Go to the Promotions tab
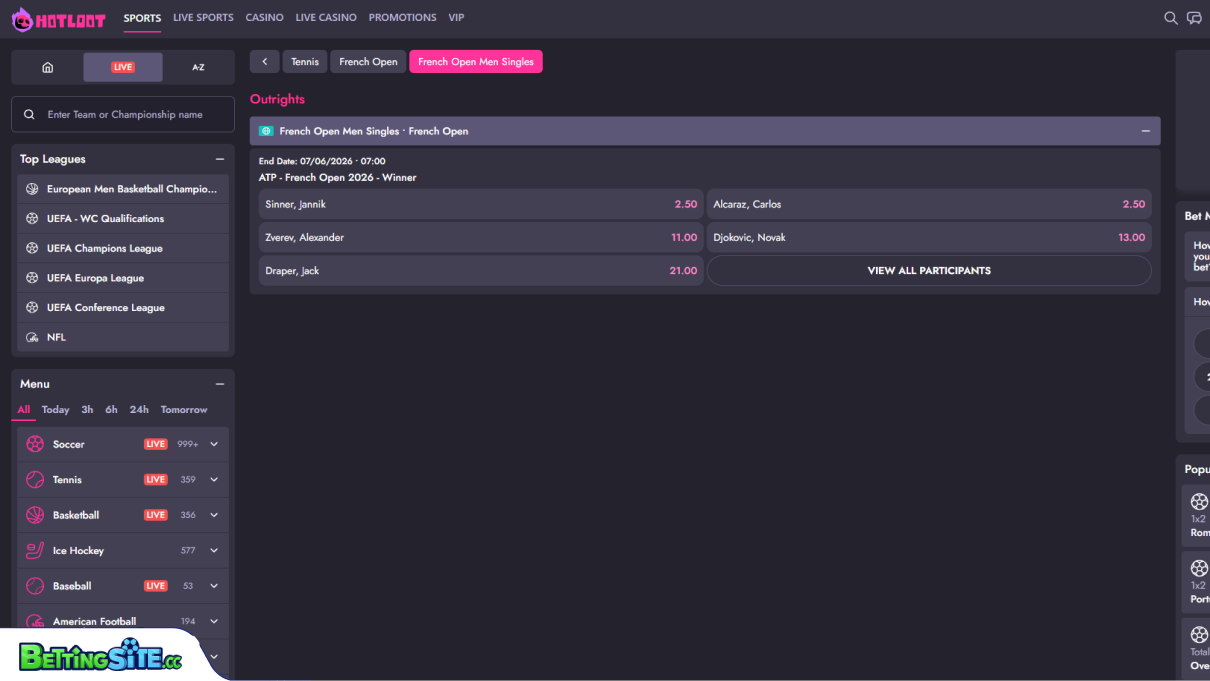1210x681 pixels. [x=402, y=18]
